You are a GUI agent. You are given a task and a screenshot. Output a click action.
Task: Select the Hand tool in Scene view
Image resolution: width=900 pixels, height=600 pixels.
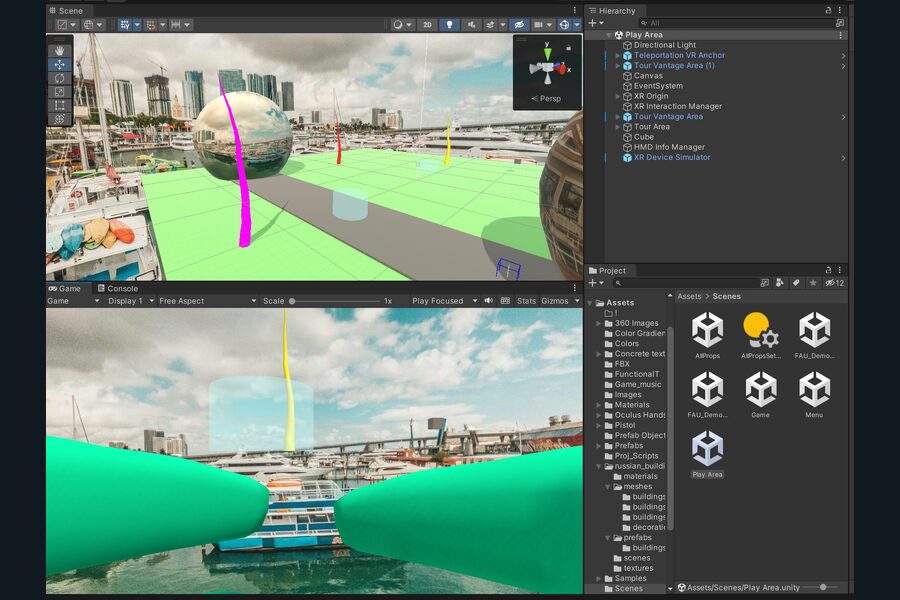(x=59, y=51)
